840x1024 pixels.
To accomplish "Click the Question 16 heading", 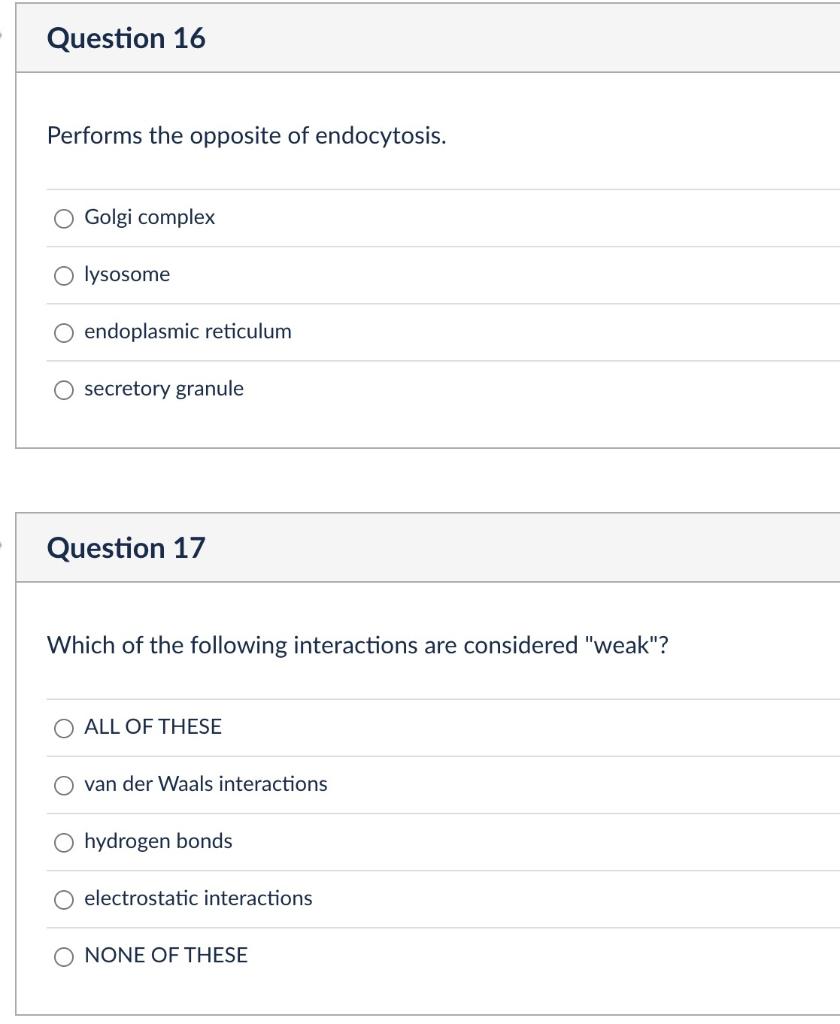I will pos(126,38).
